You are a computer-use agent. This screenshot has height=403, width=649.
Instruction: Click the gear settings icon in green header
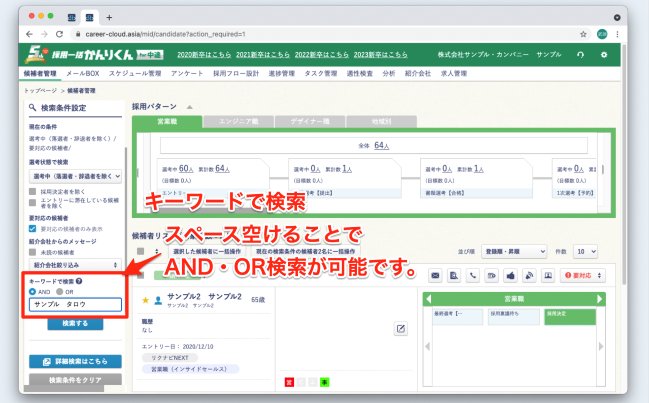pos(604,55)
